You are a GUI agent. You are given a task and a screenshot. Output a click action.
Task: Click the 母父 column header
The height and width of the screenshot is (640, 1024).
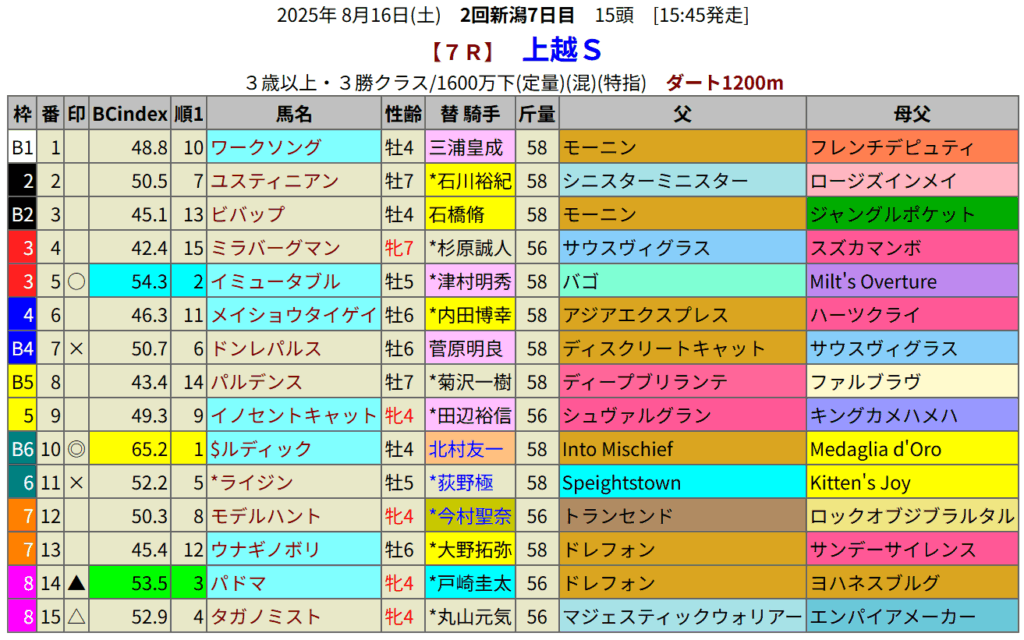(912, 114)
